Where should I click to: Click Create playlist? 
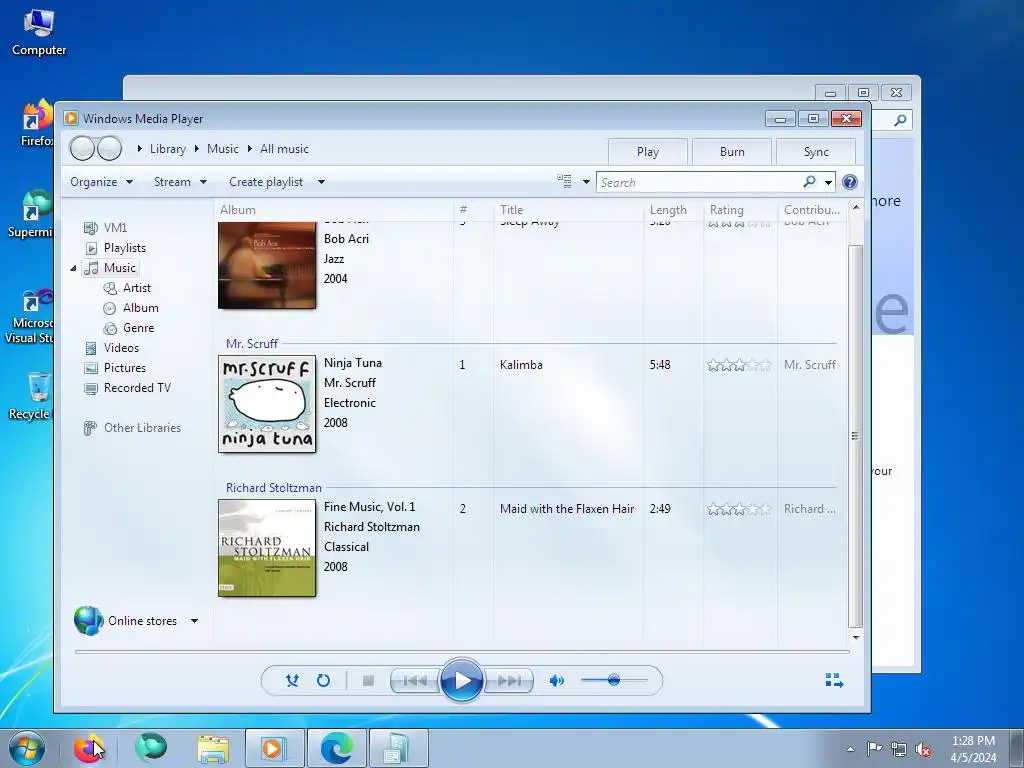coord(266,182)
